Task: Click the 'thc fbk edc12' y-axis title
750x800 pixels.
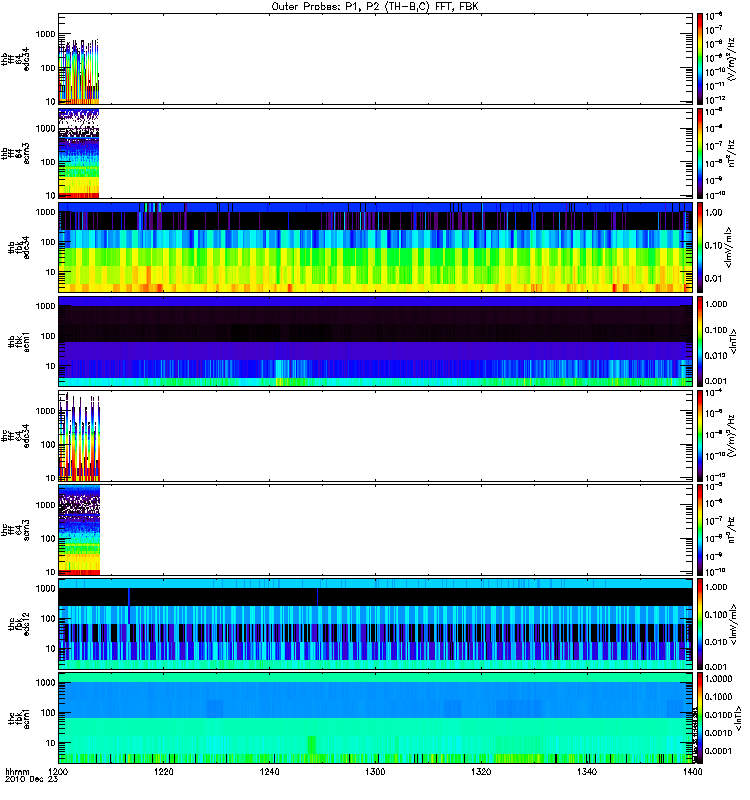Action: click(x=19, y=624)
